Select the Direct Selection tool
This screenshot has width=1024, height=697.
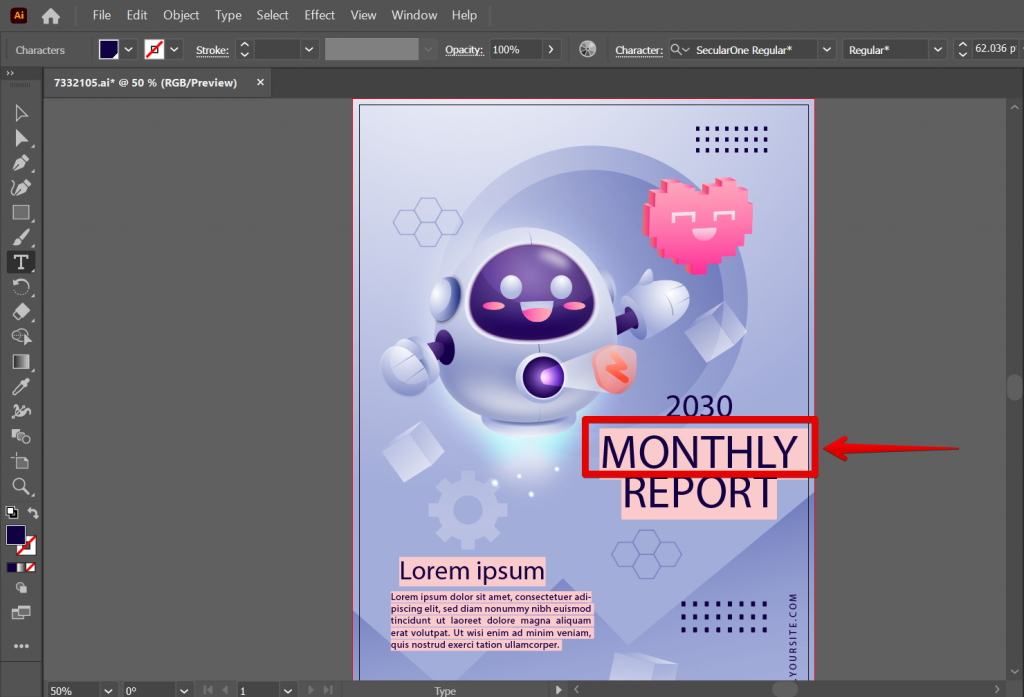(21, 137)
